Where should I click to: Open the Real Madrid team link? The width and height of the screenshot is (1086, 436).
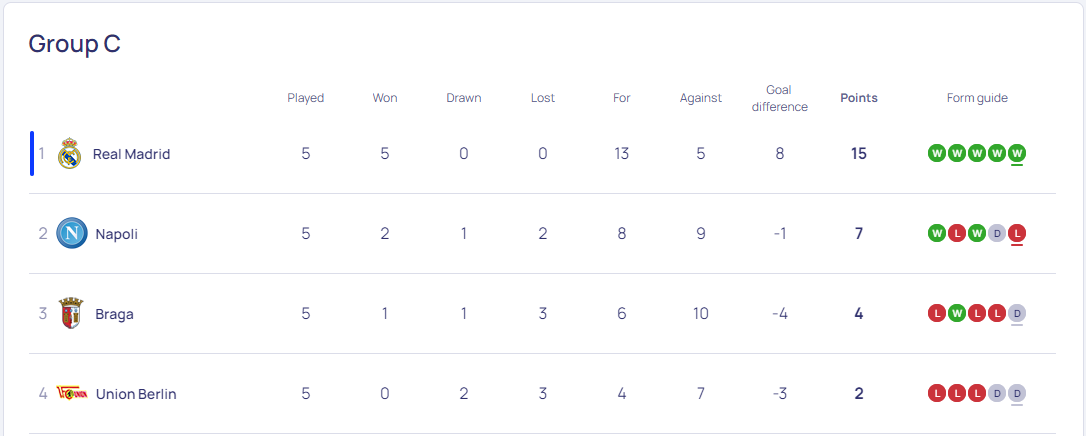(132, 154)
